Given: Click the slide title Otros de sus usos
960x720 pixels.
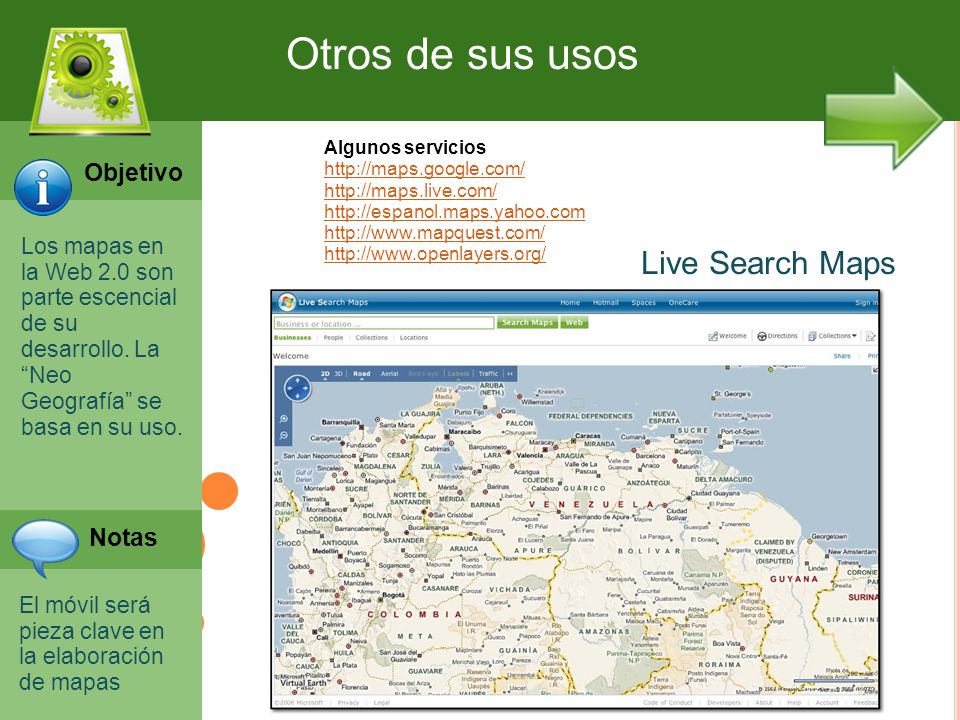Looking at the screenshot, I should pyautogui.click(x=462, y=54).
